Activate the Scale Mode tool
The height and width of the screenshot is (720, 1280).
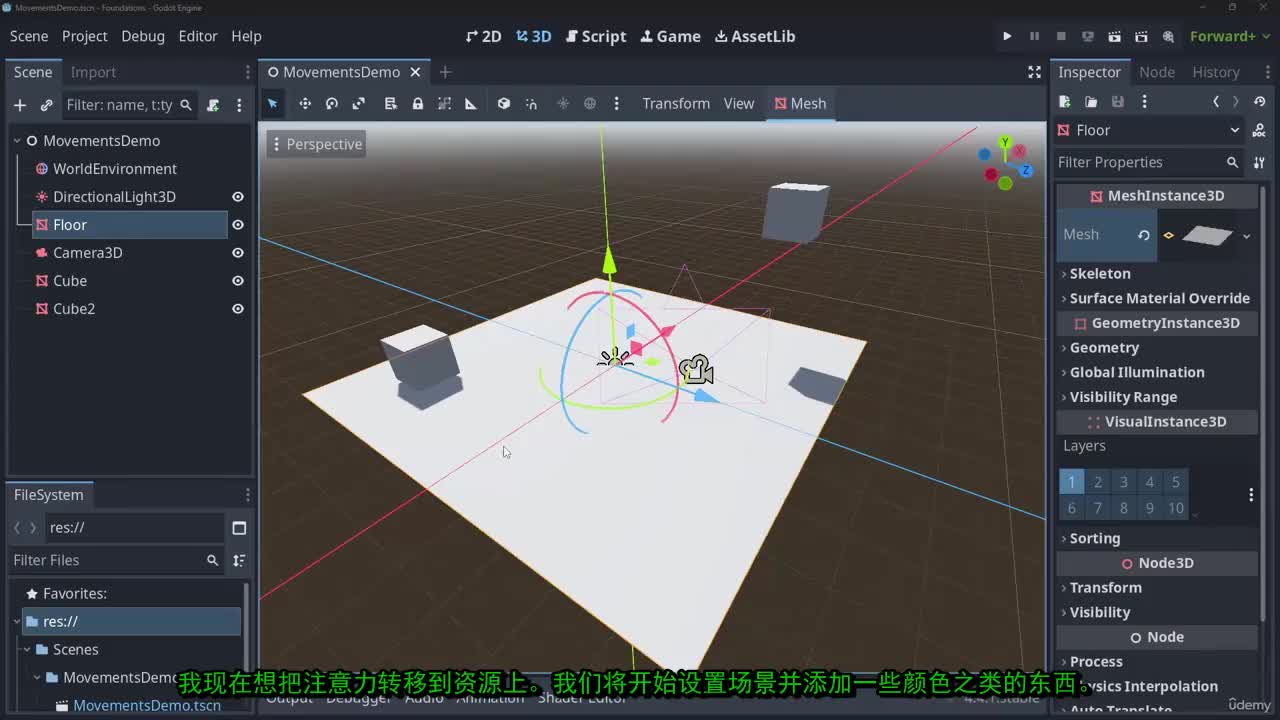(x=359, y=104)
